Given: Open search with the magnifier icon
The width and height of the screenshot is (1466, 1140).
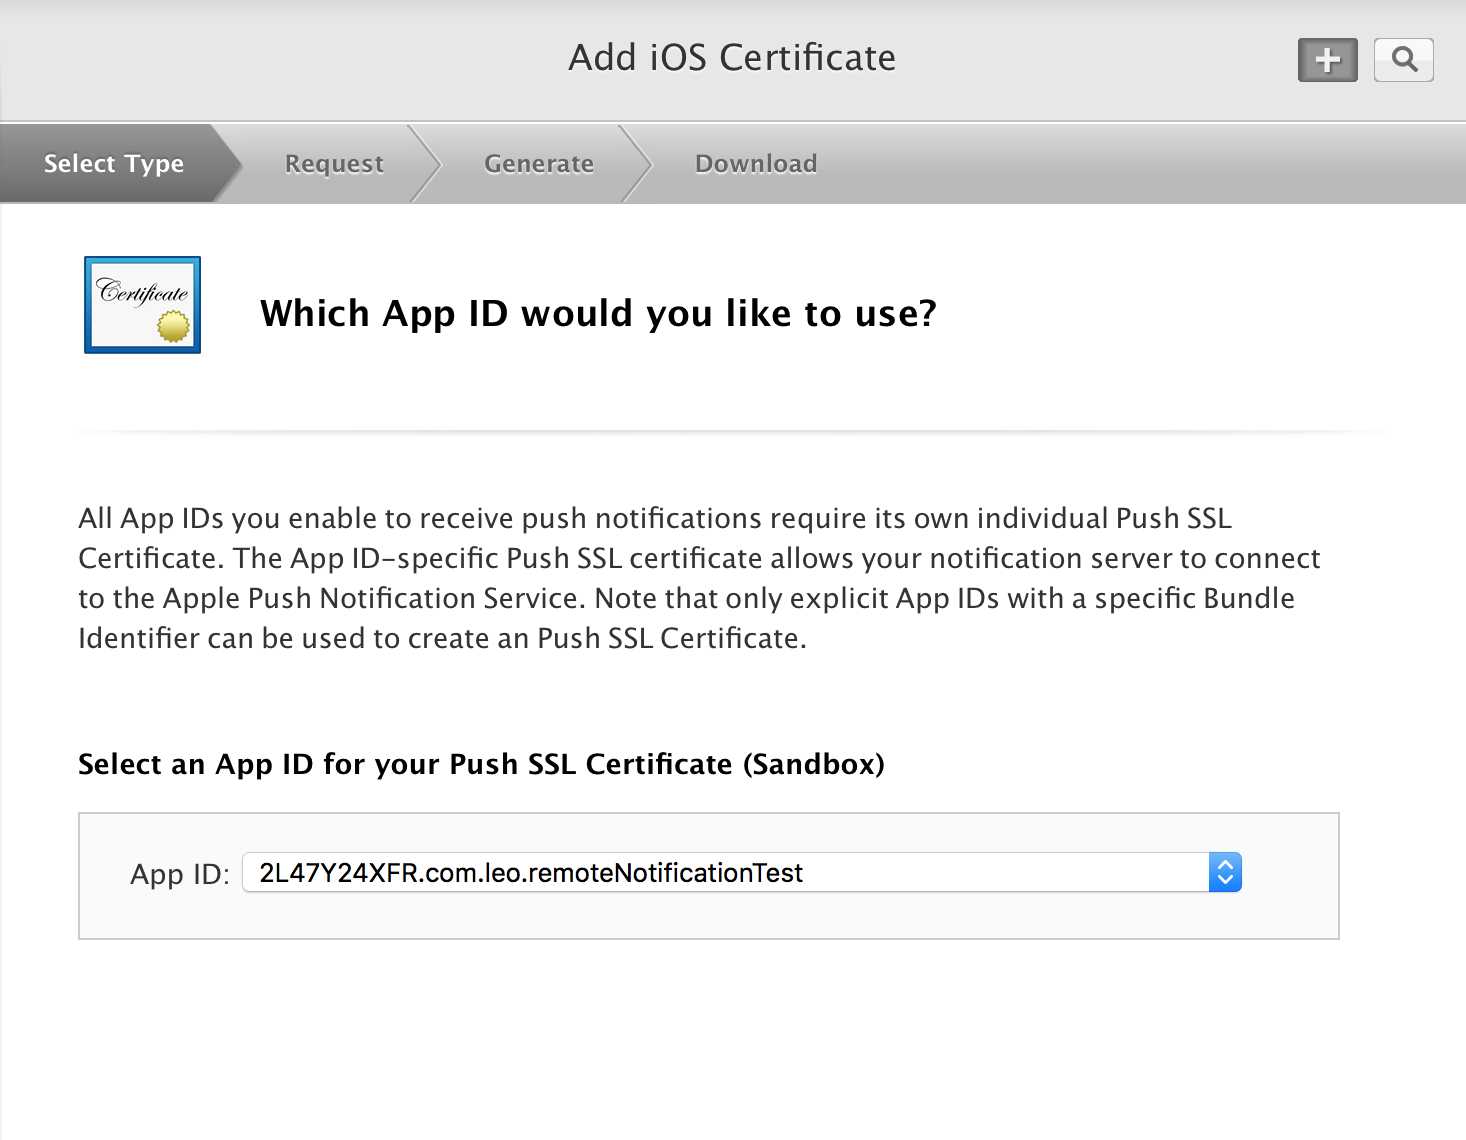Looking at the screenshot, I should coord(1403,60).
